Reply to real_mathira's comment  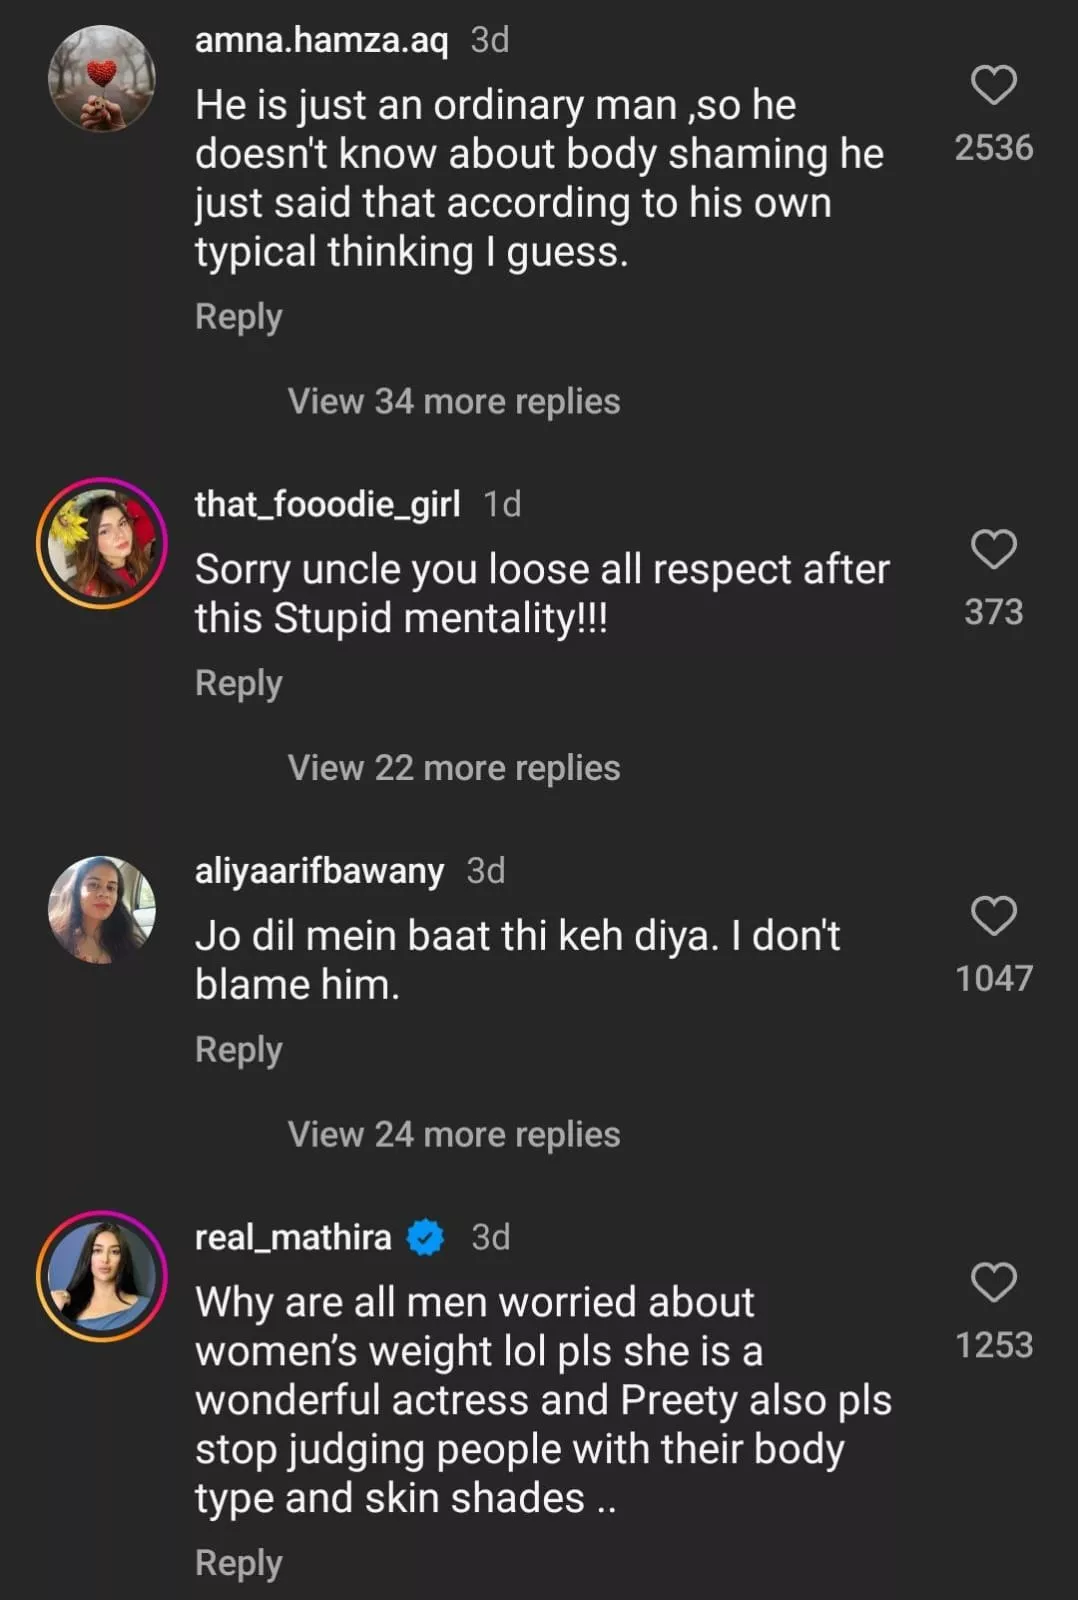pyautogui.click(x=239, y=1563)
